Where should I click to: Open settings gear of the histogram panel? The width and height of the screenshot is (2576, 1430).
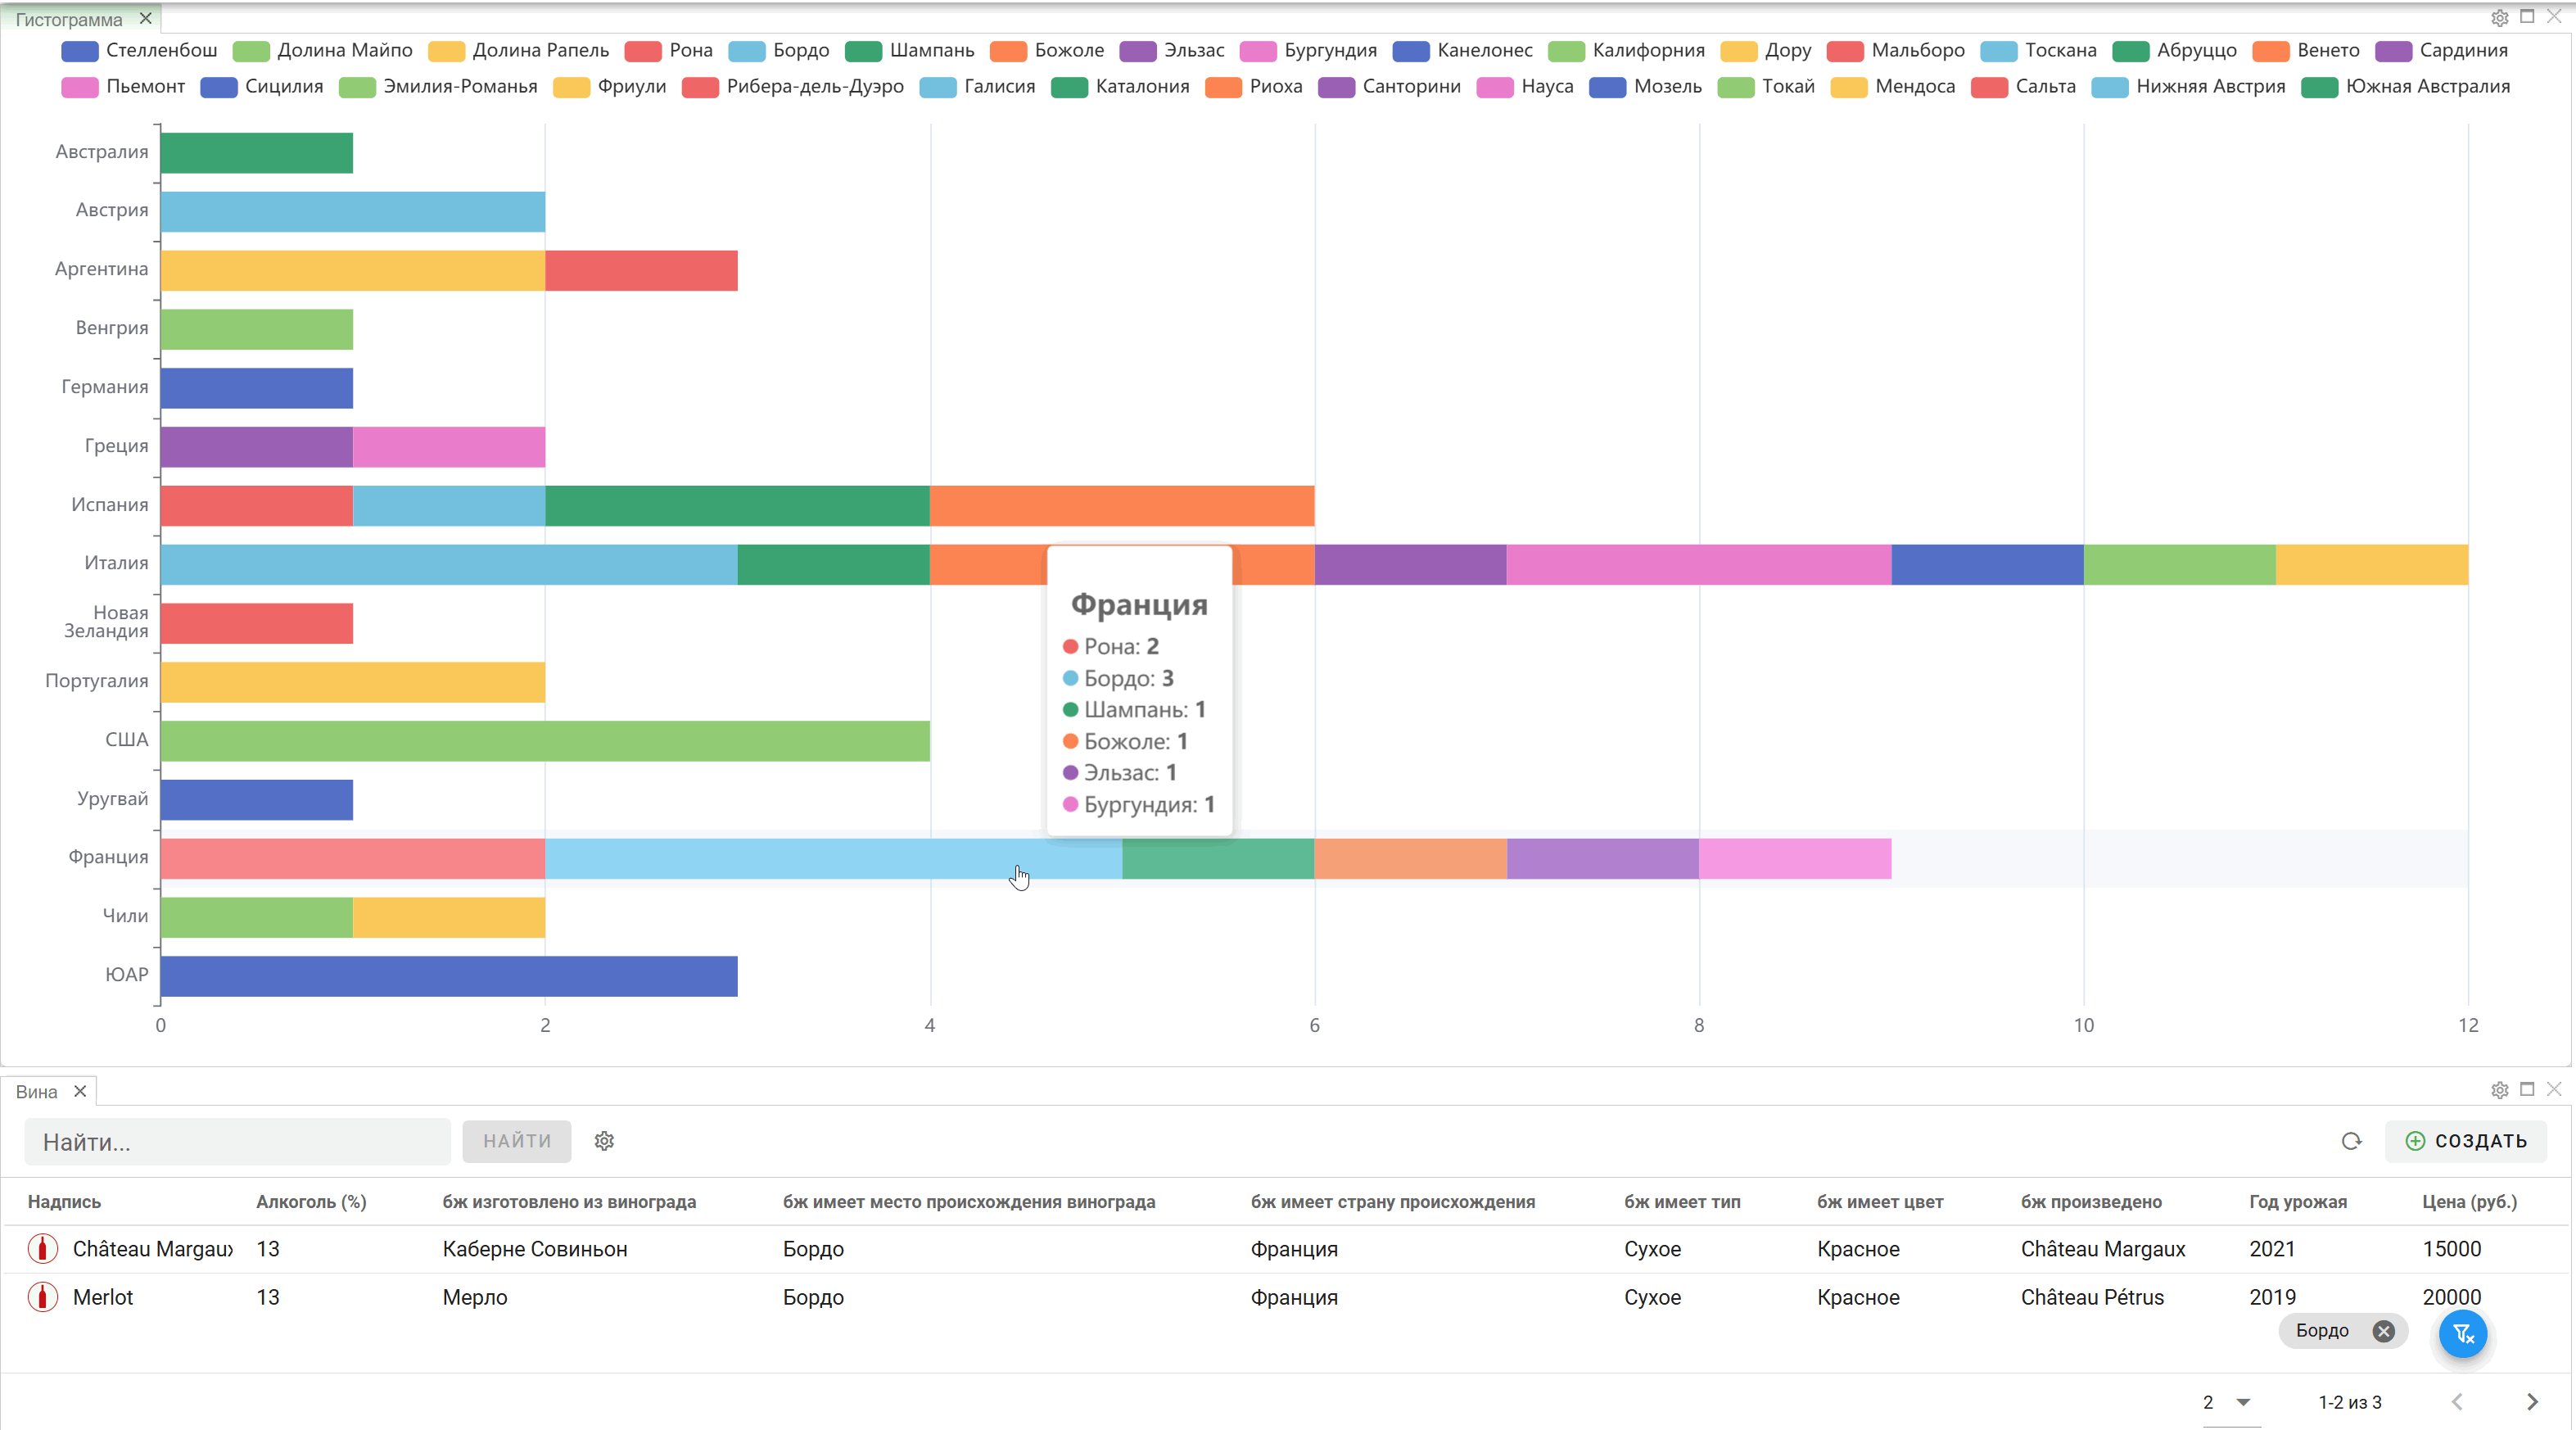click(2499, 17)
